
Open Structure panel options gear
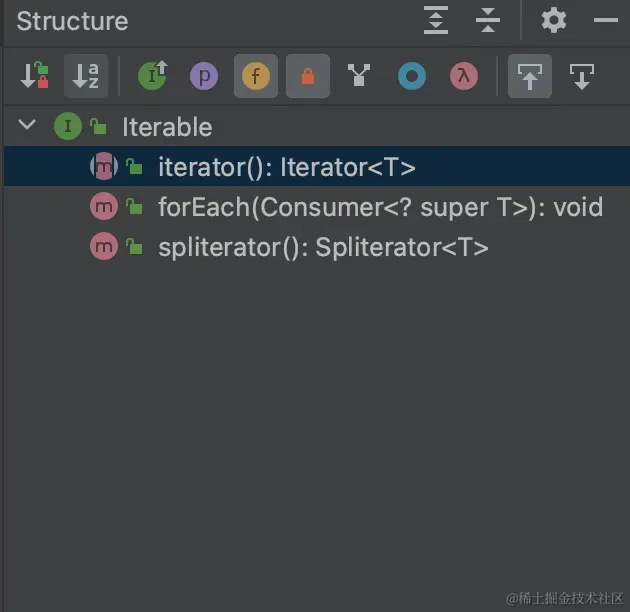553,21
